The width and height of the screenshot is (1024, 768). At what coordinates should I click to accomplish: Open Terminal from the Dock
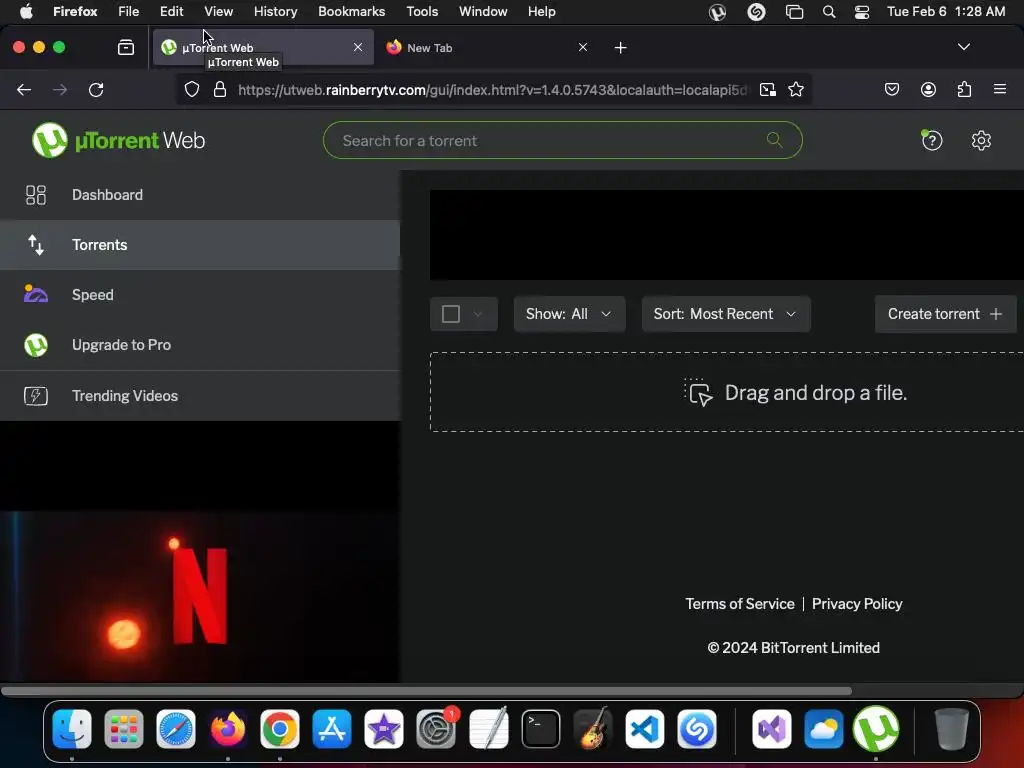click(x=541, y=729)
